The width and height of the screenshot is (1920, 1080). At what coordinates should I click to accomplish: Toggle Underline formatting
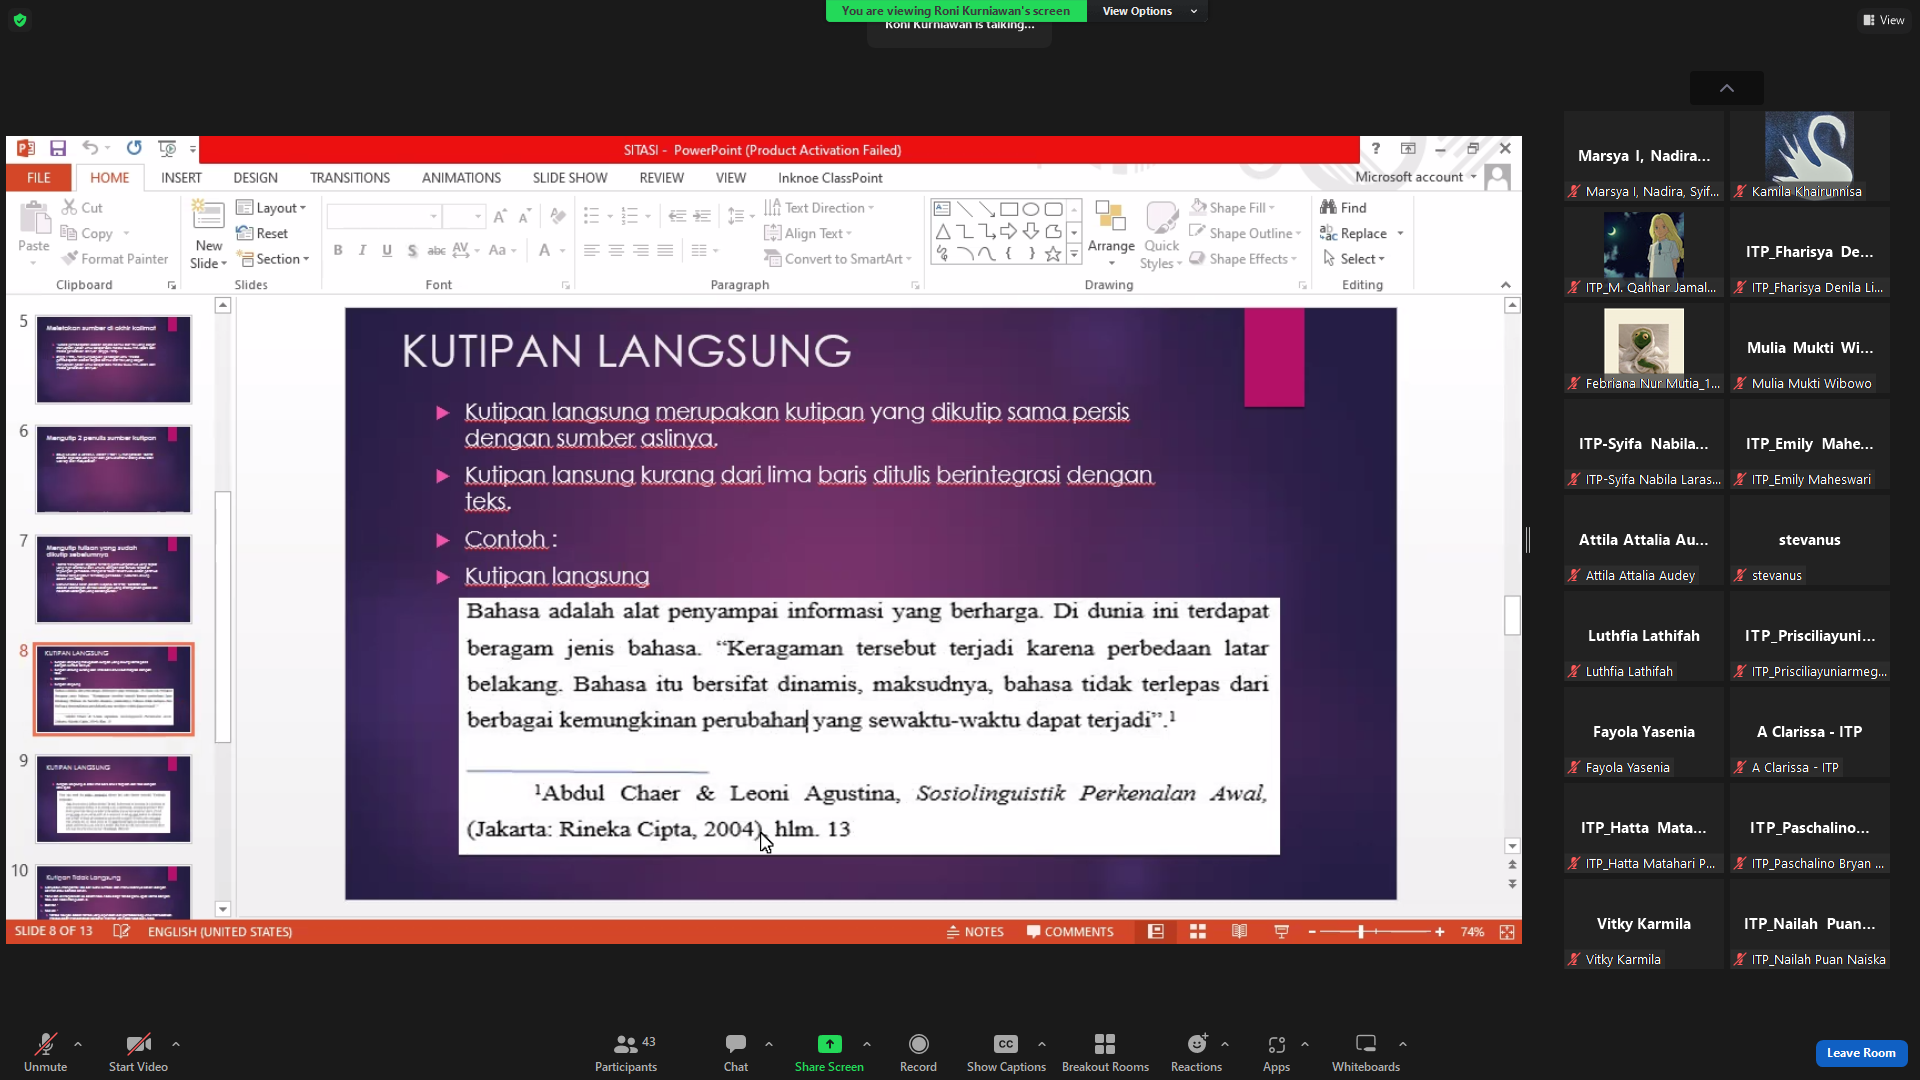[387, 250]
